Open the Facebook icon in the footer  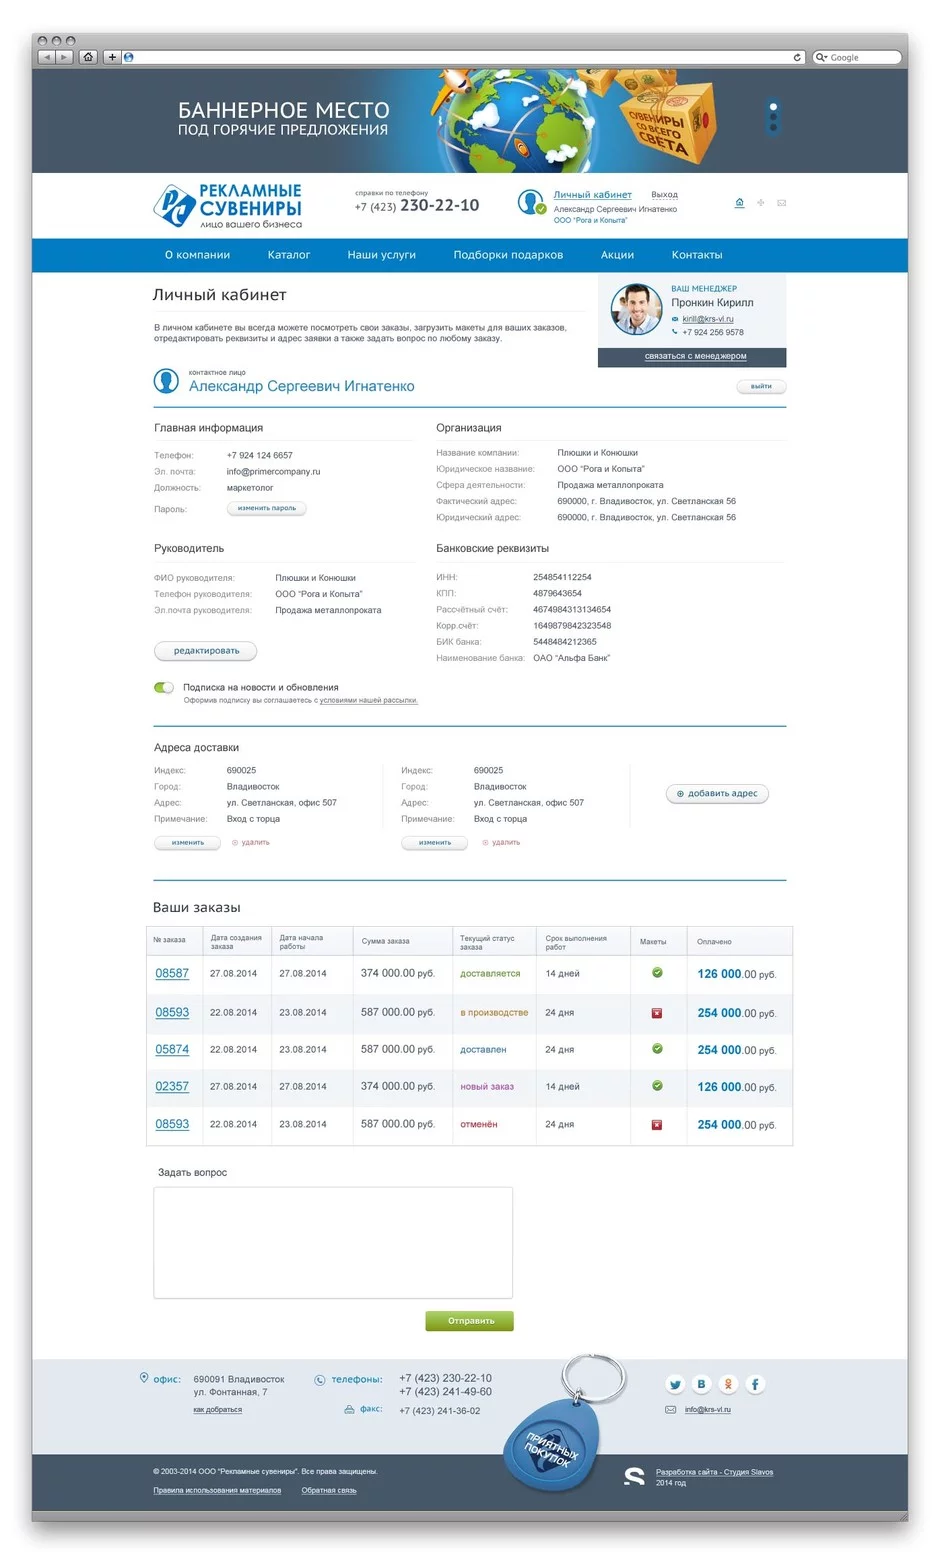coord(756,1385)
